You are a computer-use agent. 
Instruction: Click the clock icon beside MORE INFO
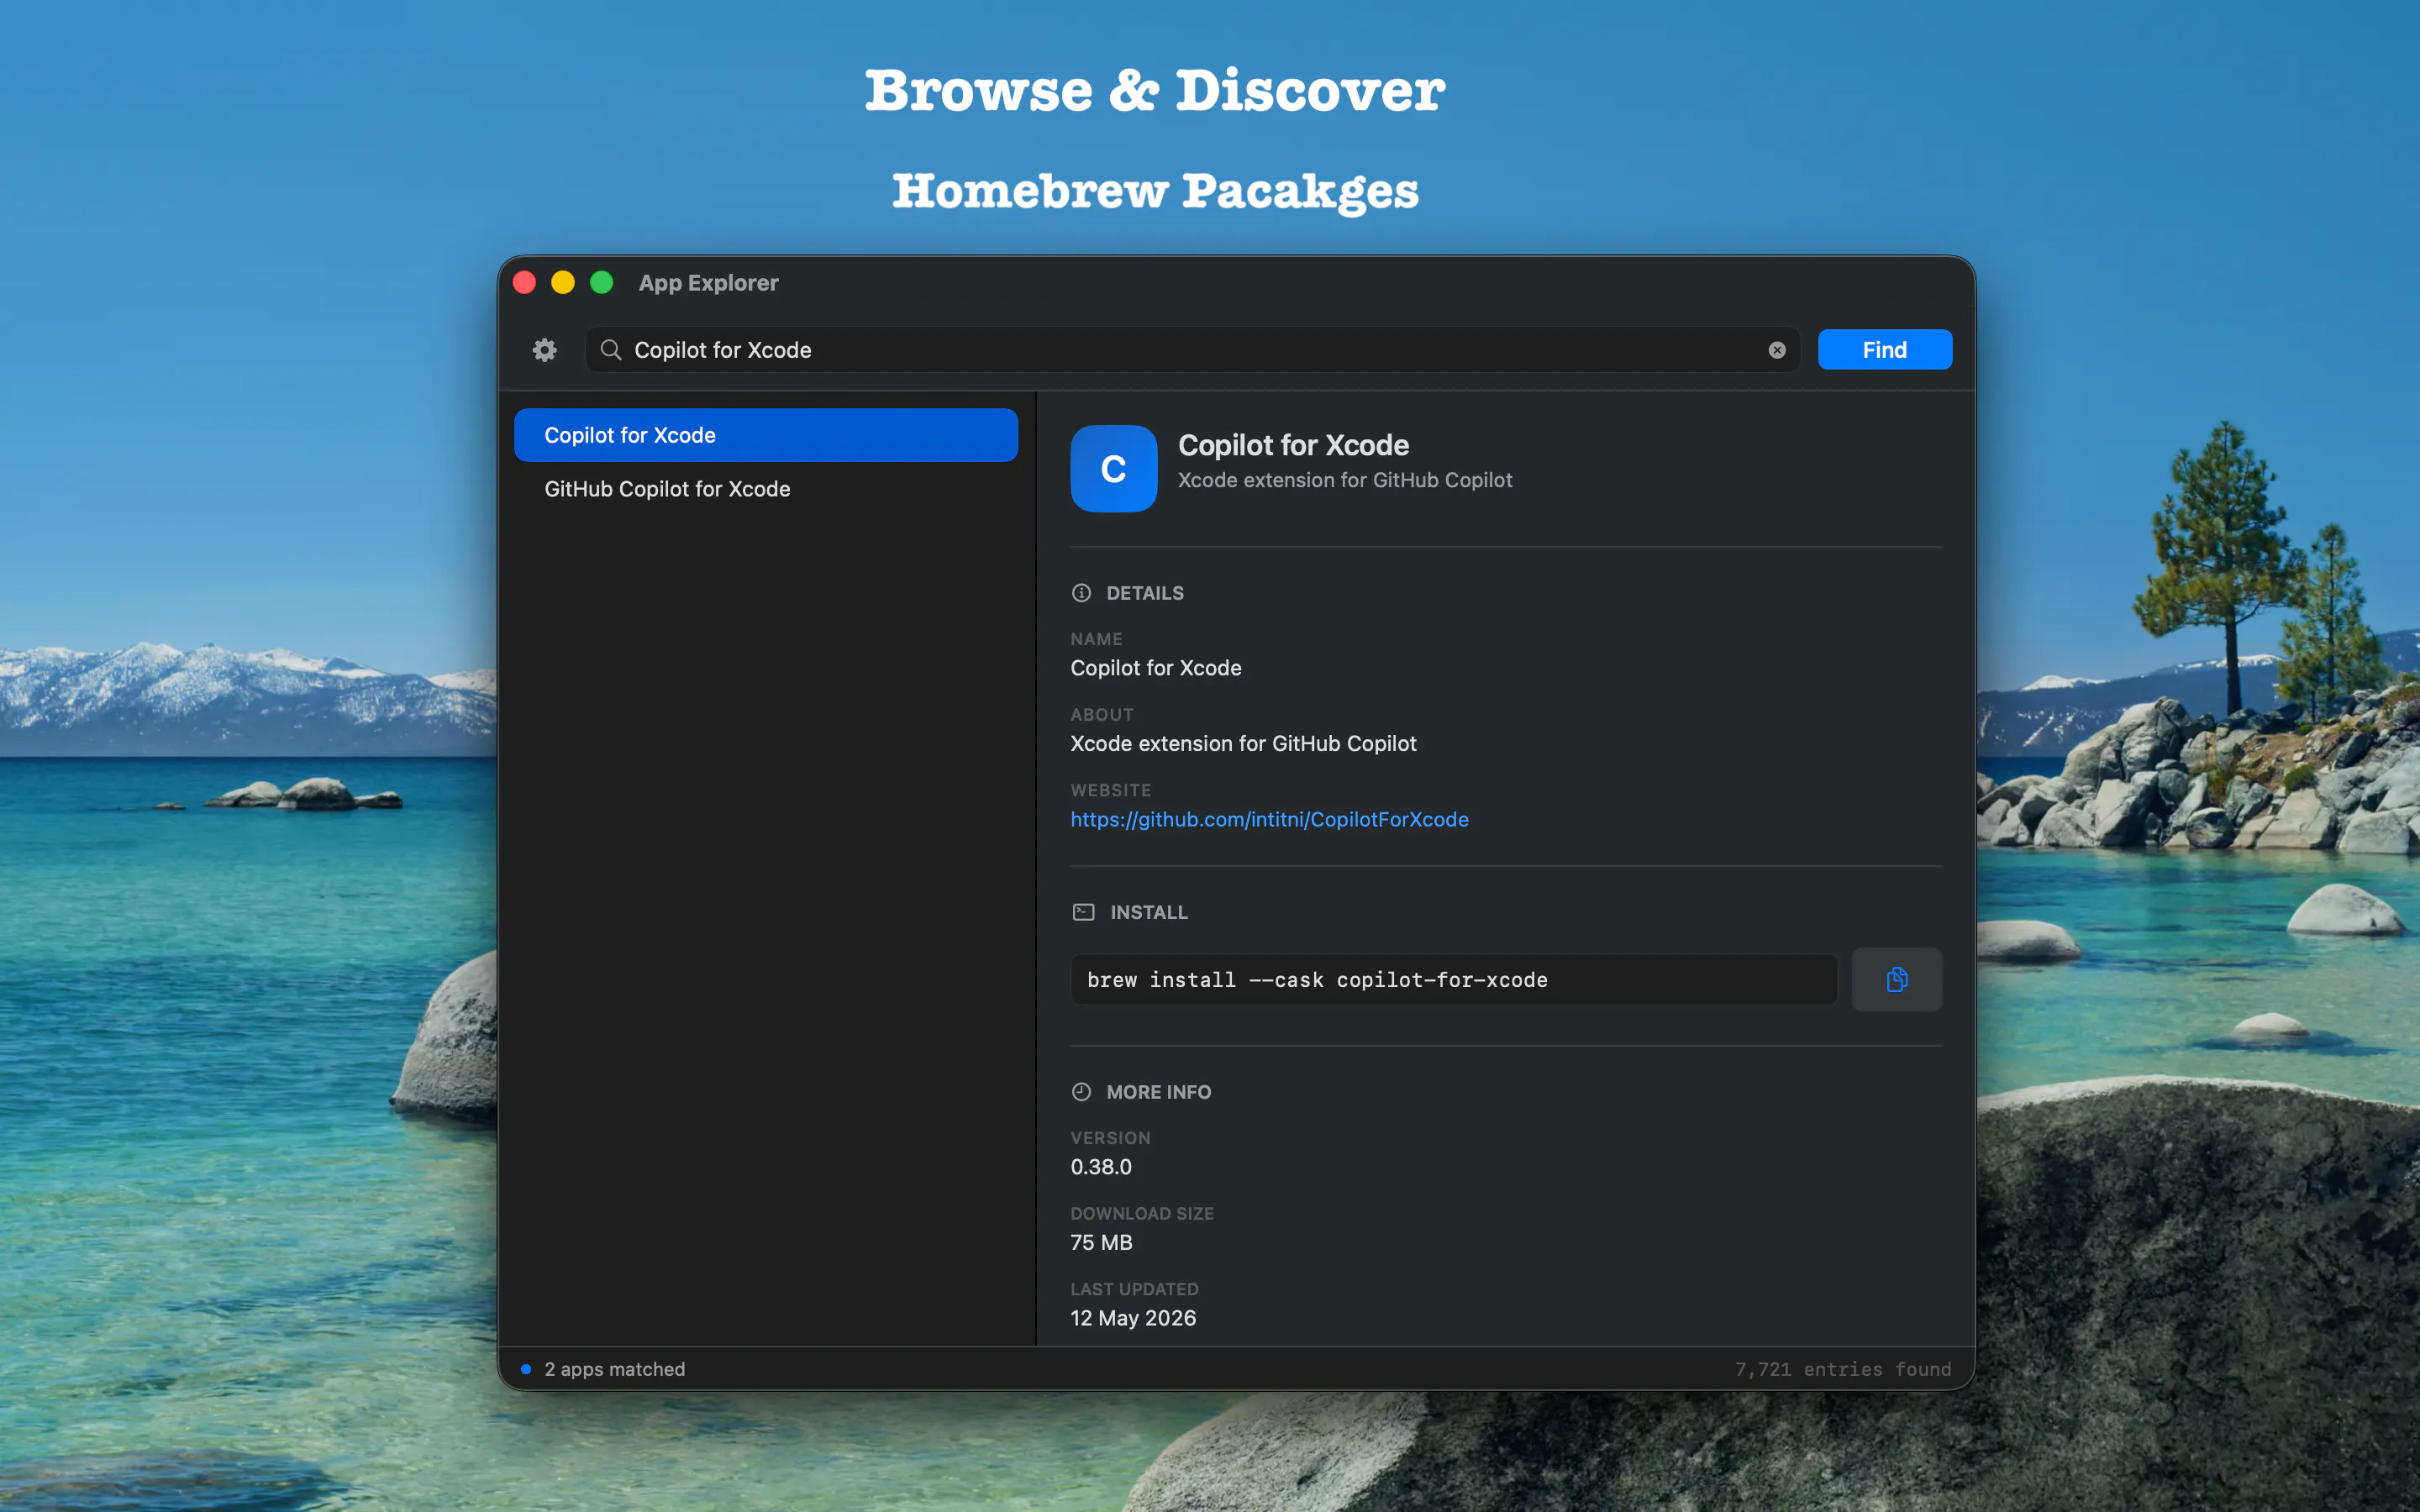click(1081, 1092)
